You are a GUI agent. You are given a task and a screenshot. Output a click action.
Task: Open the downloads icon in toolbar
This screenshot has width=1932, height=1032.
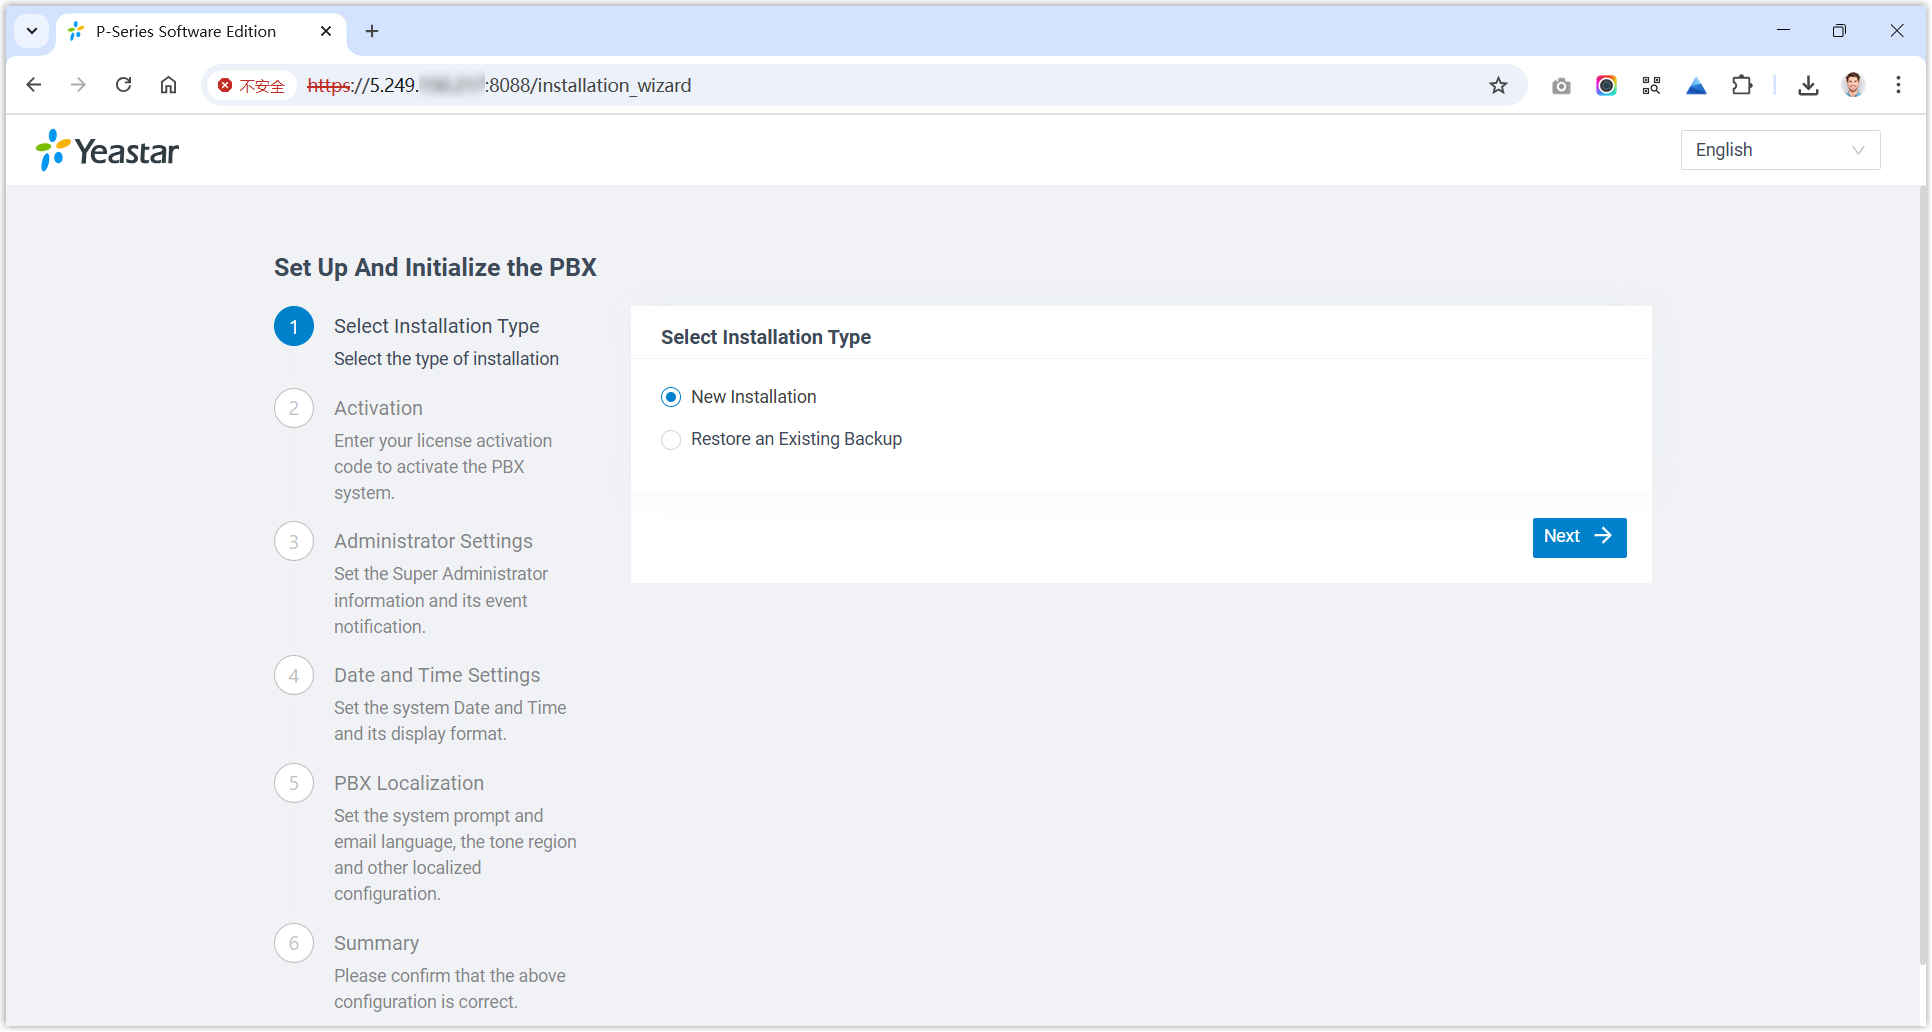click(x=1807, y=86)
